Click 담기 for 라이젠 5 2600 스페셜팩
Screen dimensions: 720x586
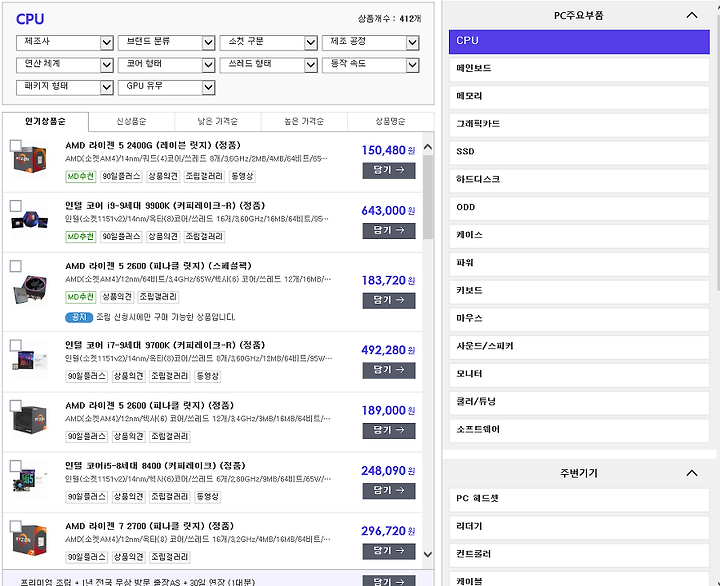[x=389, y=300]
